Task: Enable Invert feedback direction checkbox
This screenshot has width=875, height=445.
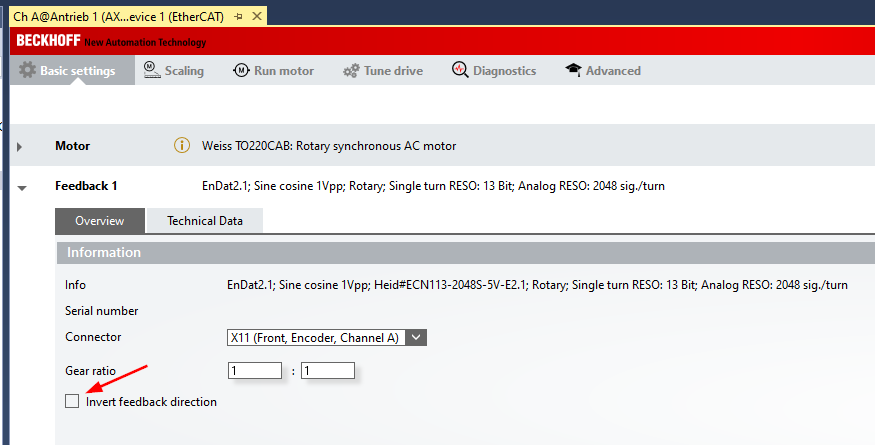Action: pyautogui.click(x=72, y=401)
